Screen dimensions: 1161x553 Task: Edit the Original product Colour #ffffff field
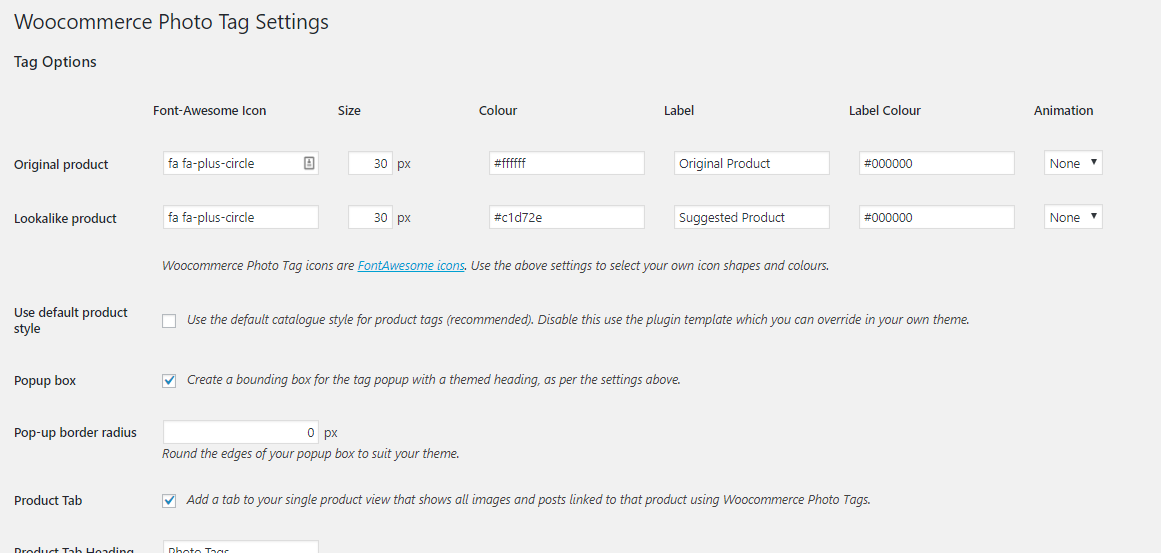pos(566,164)
